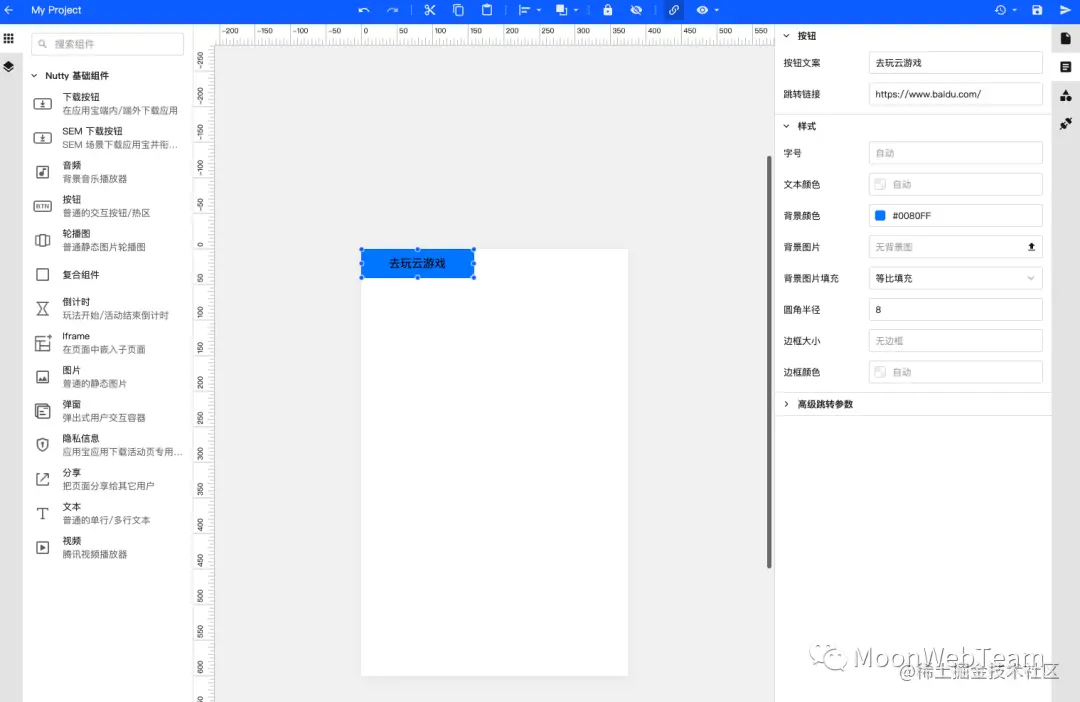
Task: Open the 文本颜色 color swatch
Action: [880, 185]
